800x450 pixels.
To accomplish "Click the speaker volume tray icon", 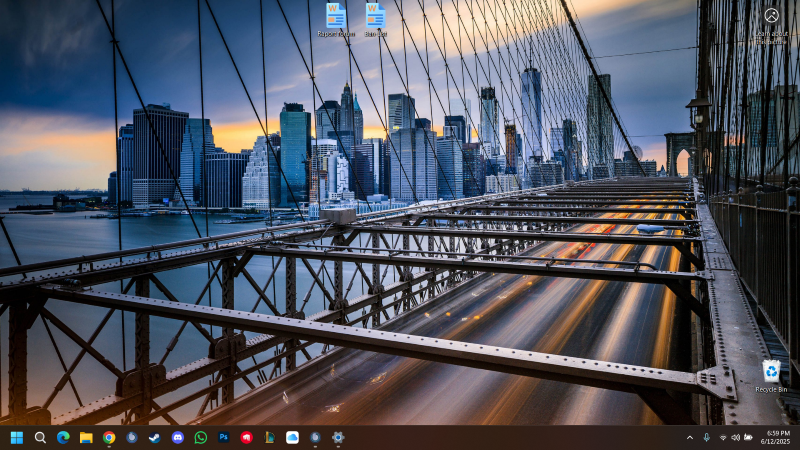I will [x=735, y=438].
